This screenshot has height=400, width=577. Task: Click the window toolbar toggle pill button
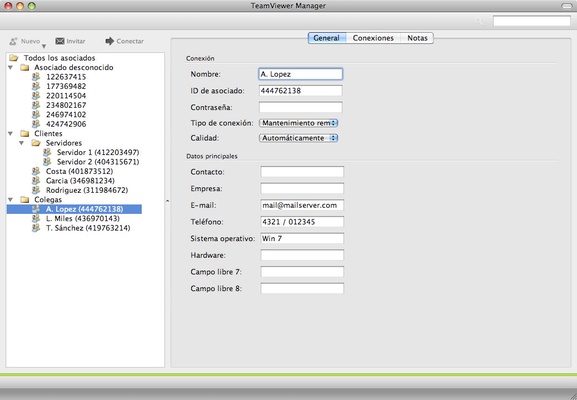(567, 6)
